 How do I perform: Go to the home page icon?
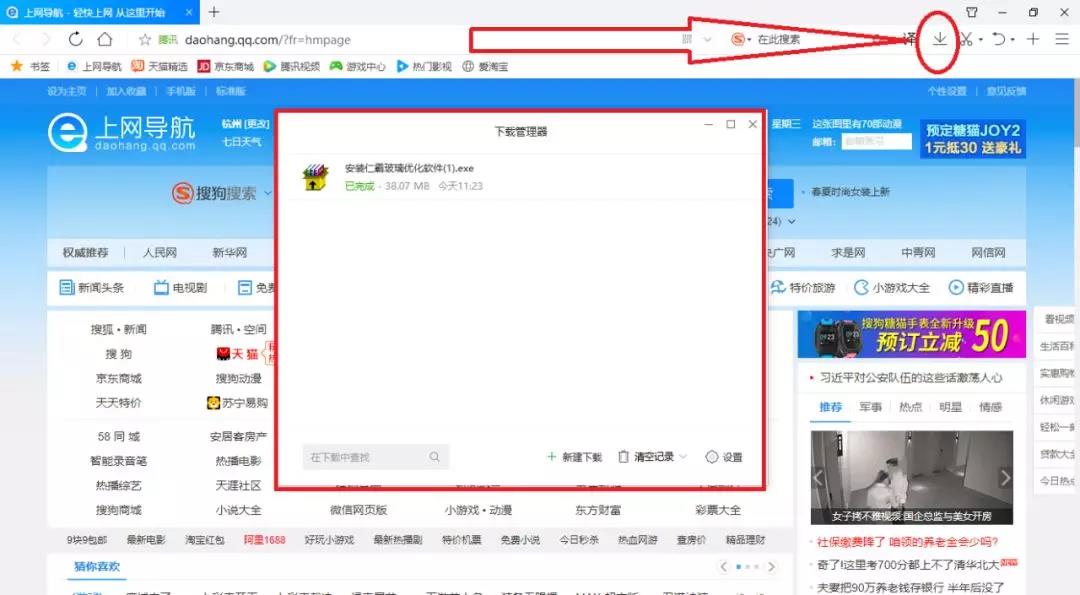tap(105, 39)
